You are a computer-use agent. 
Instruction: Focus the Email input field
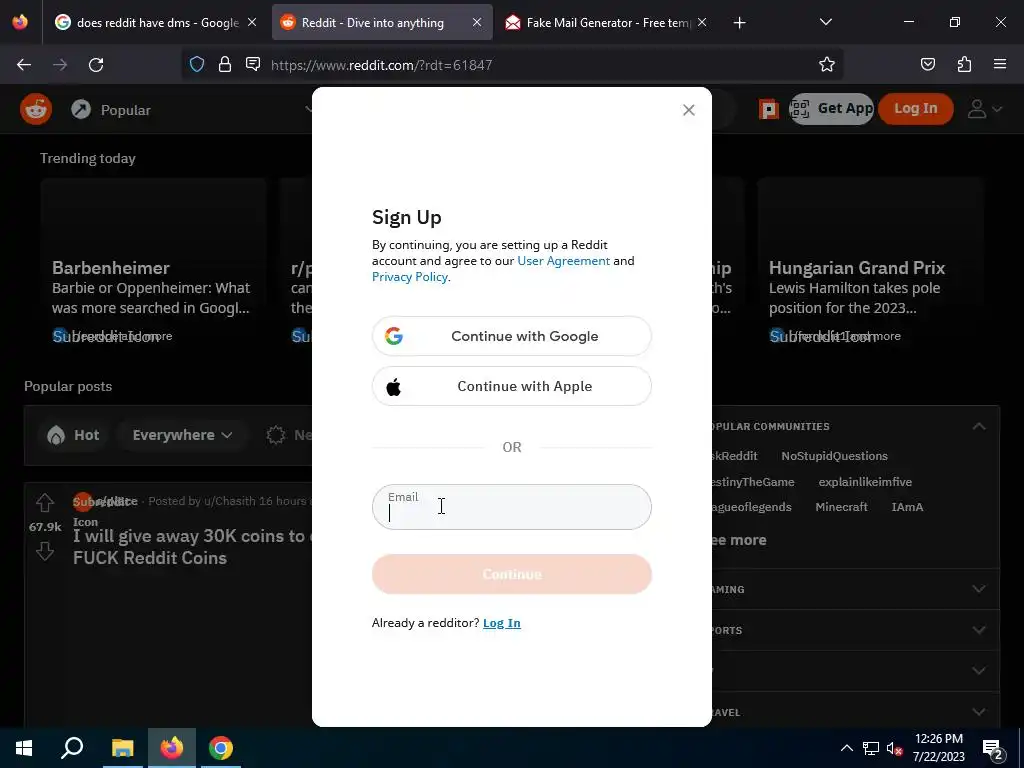point(511,507)
